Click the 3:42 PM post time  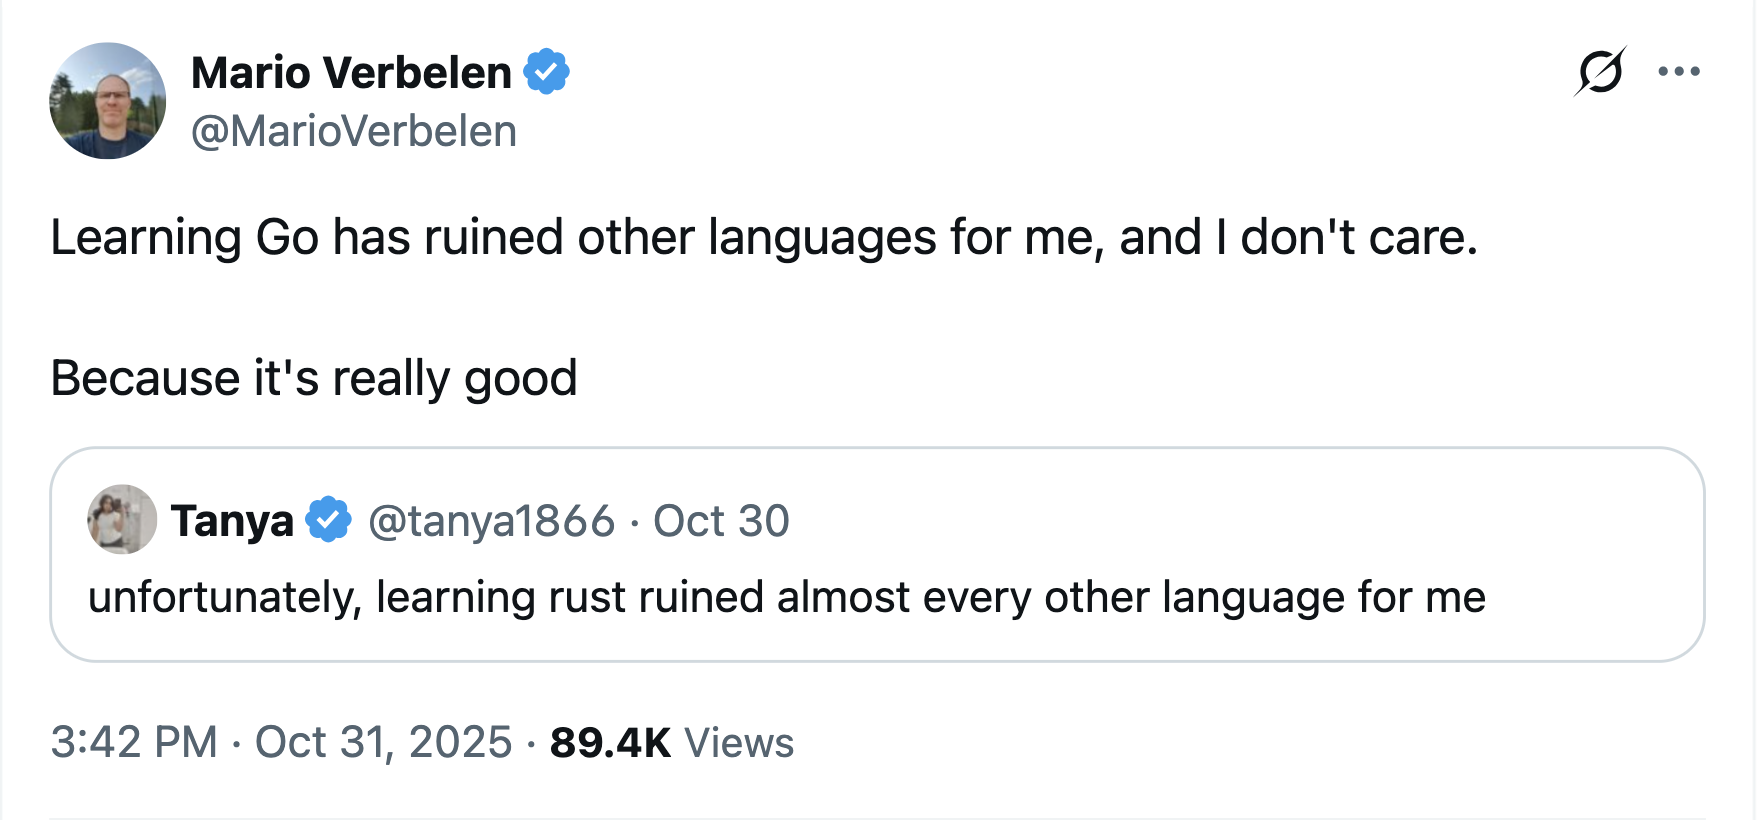pyautogui.click(x=134, y=742)
